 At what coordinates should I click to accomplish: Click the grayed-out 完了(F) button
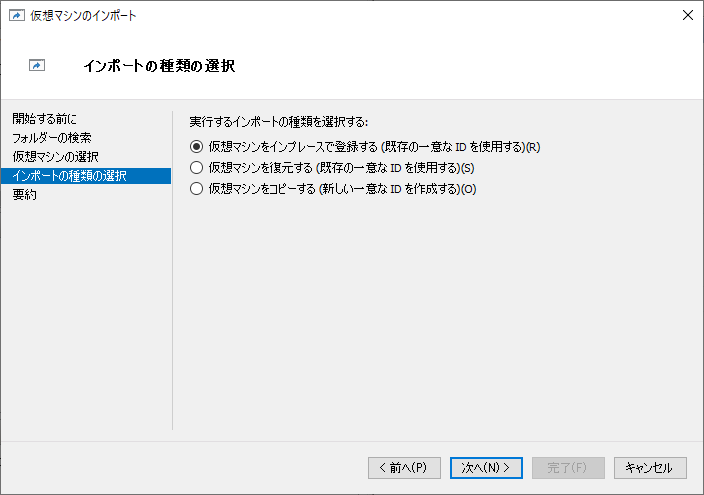(568, 468)
